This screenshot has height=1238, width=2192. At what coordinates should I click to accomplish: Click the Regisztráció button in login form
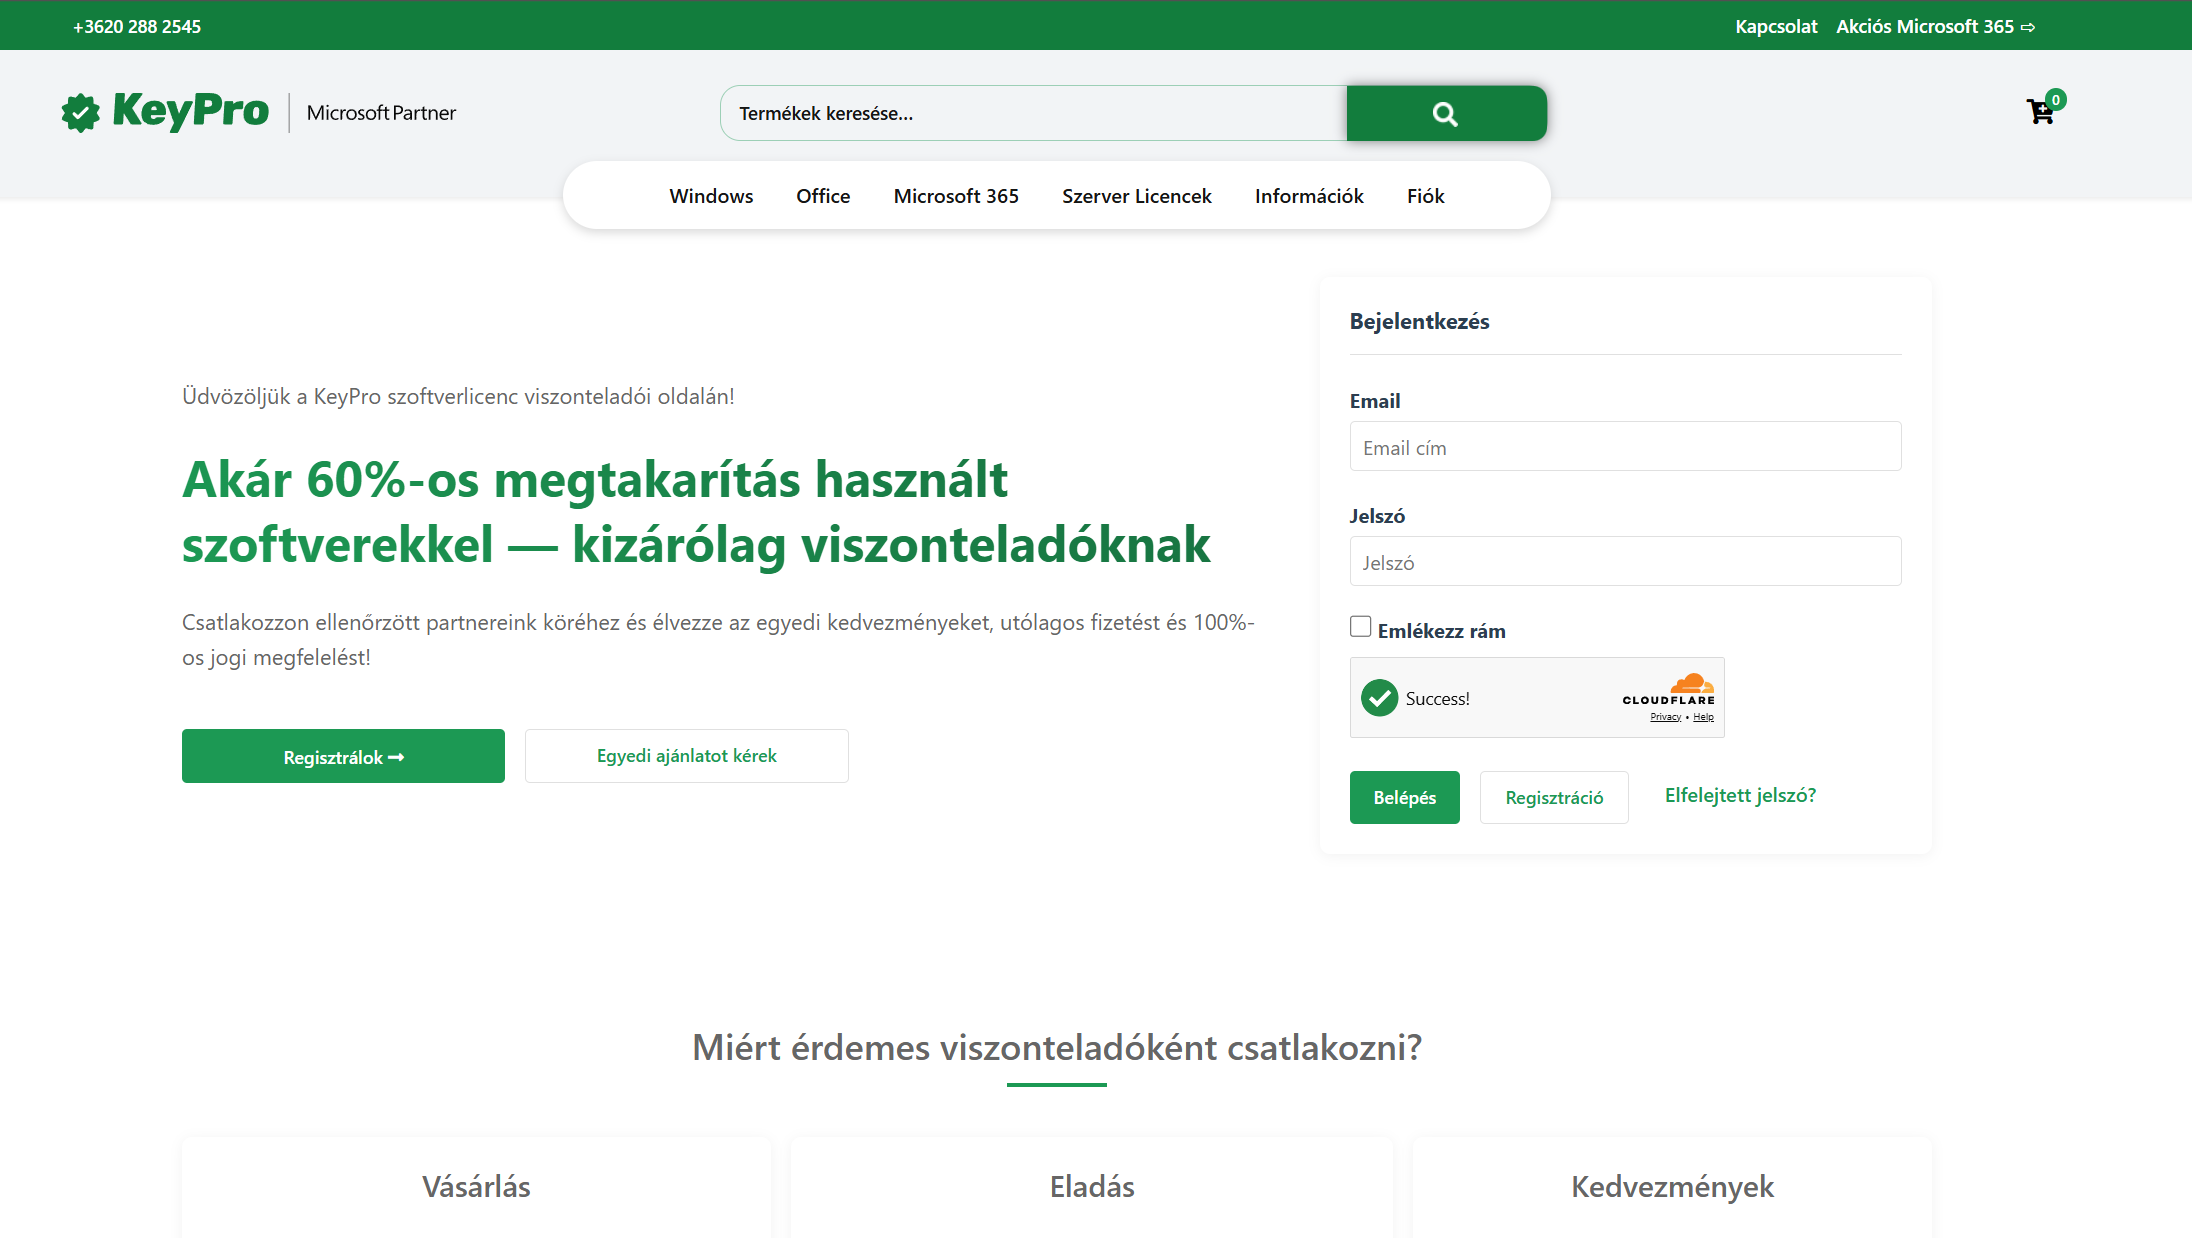pyautogui.click(x=1554, y=797)
